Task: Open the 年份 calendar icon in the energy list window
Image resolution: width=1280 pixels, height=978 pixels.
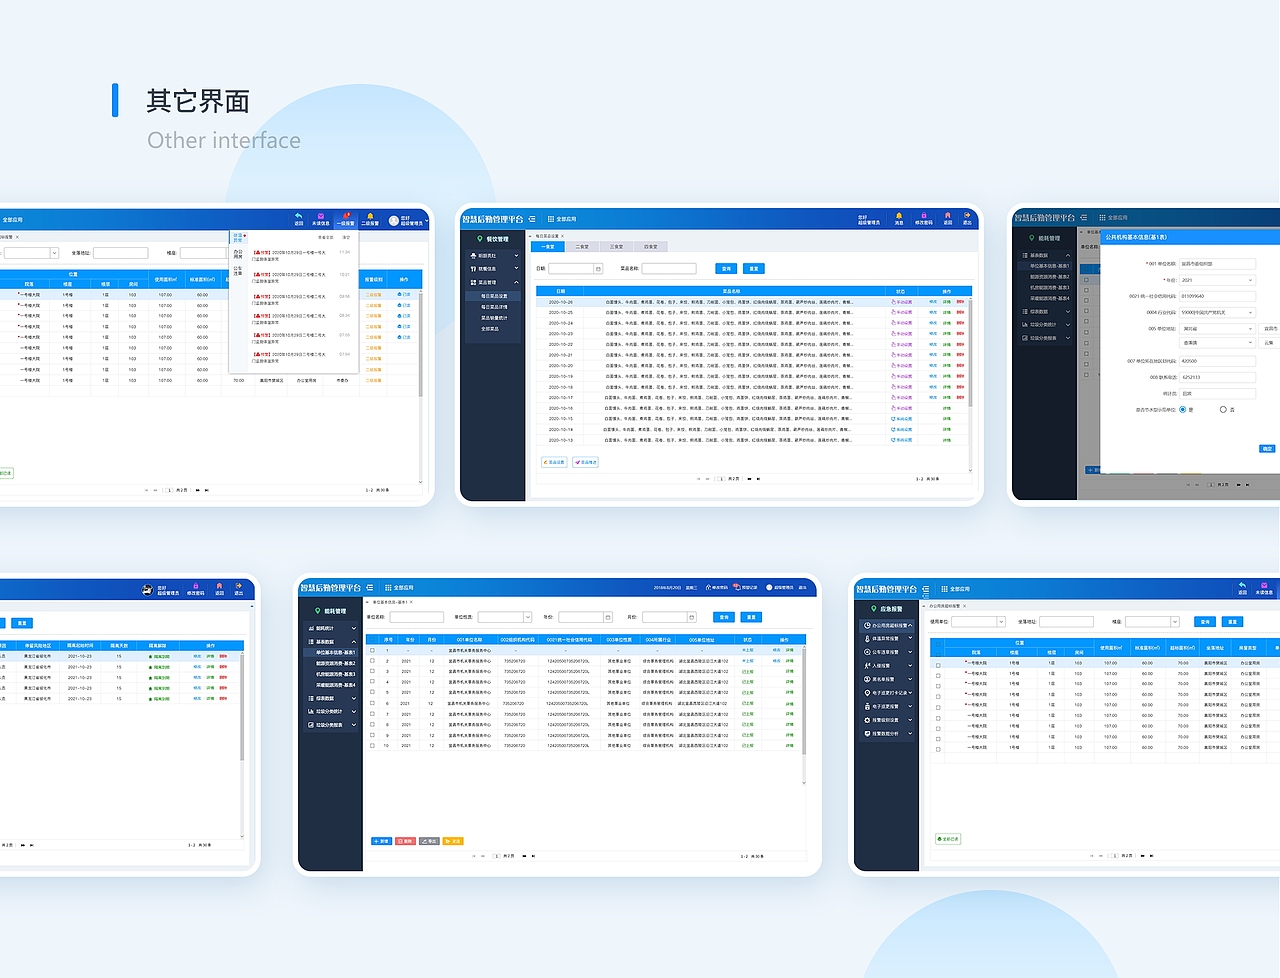Action: [x=608, y=617]
